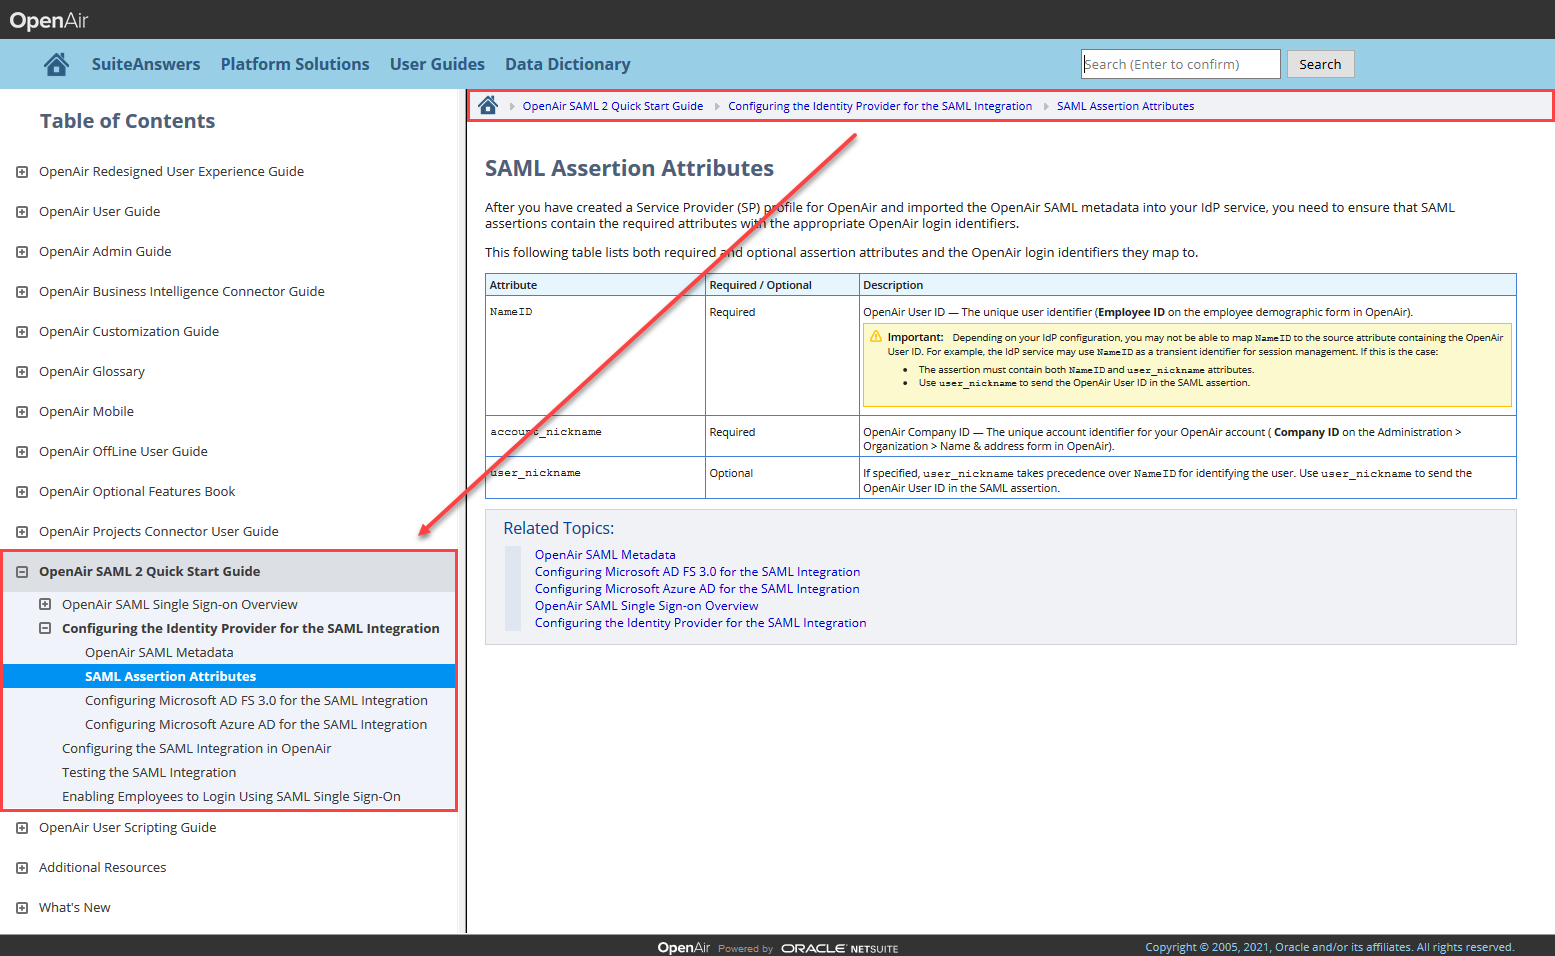Expand OpenAir User Scripting Guide node

[x=22, y=828]
